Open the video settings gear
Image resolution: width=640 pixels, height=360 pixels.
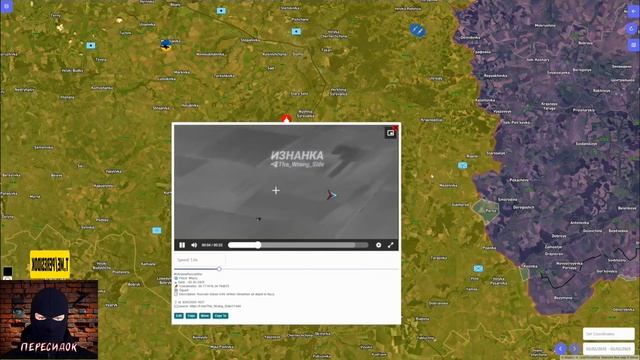click(378, 245)
